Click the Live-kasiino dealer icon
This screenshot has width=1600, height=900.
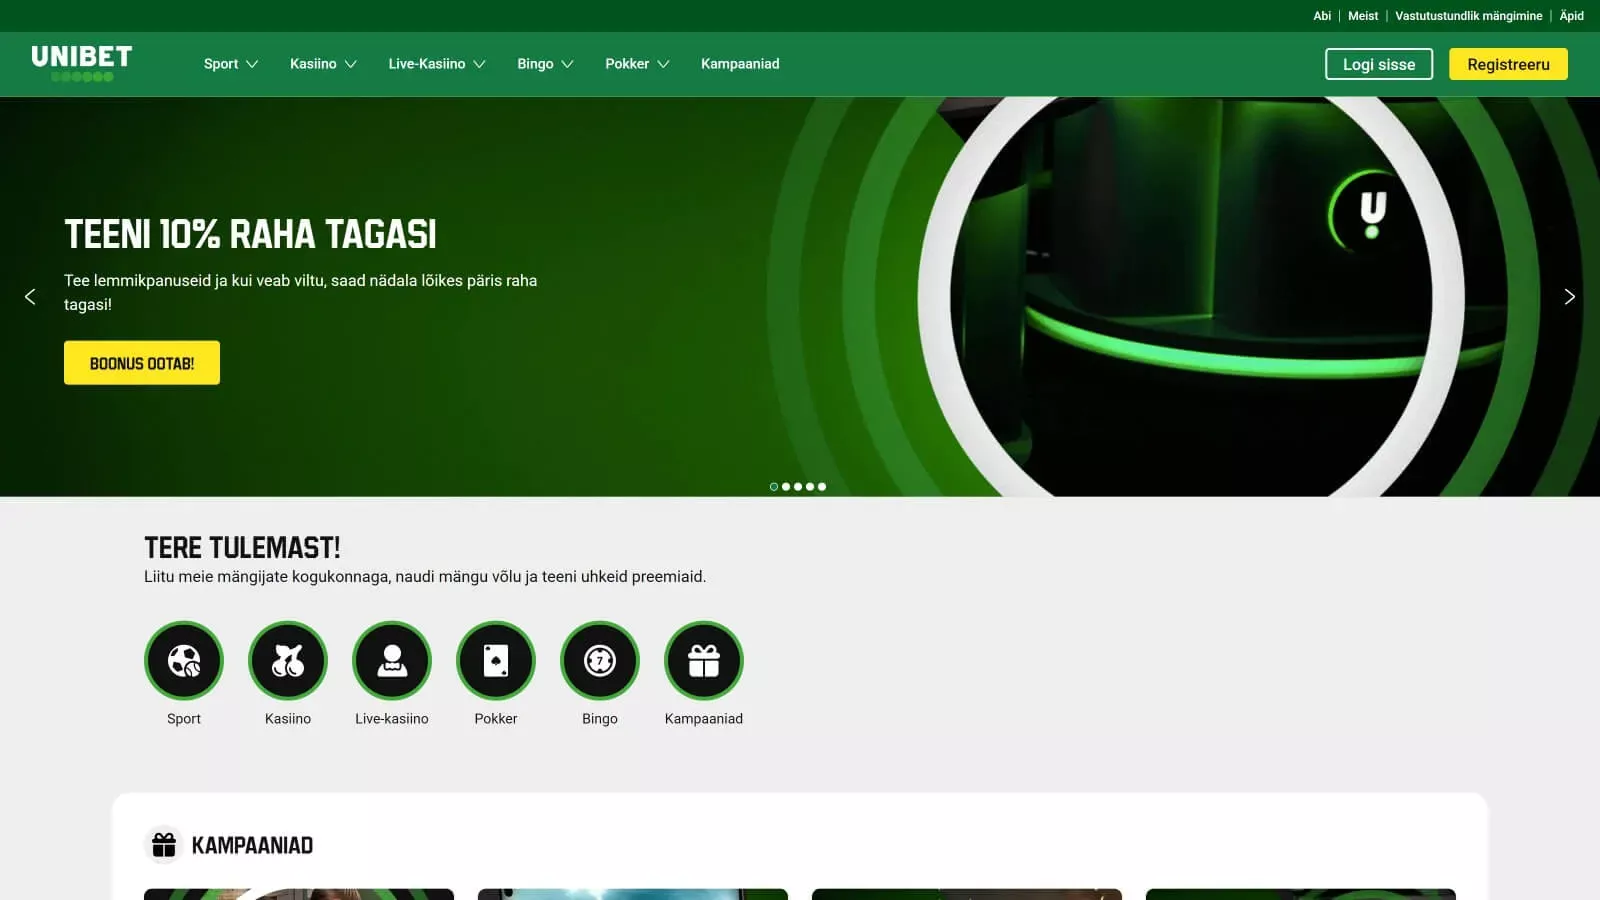(x=392, y=661)
